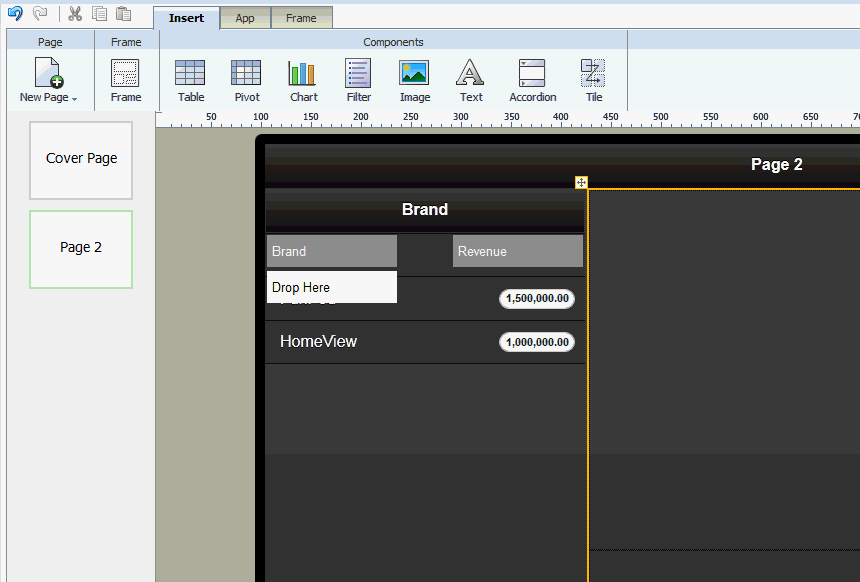Click the horizontal ruler at 300
Screen dimensions: 860x582
pyautogui.click(x=461, y=119)
